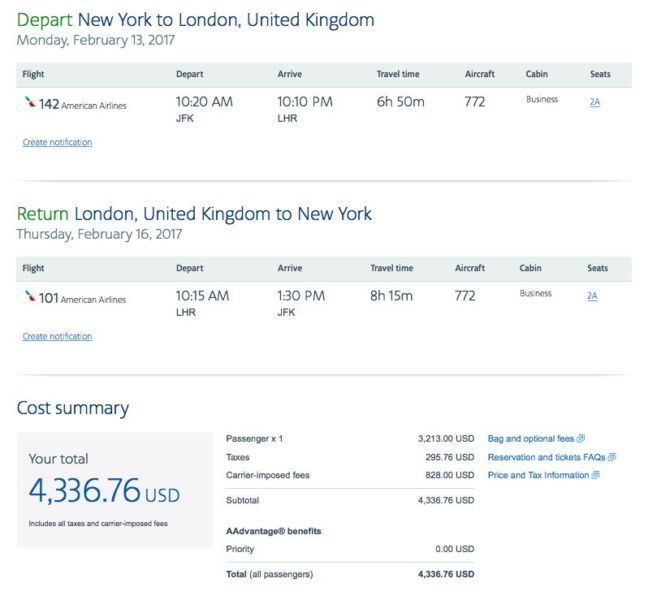Open Reservation and tickets FAQs
Viewport: 648px width, 600px height.
(x=546, y=457)
